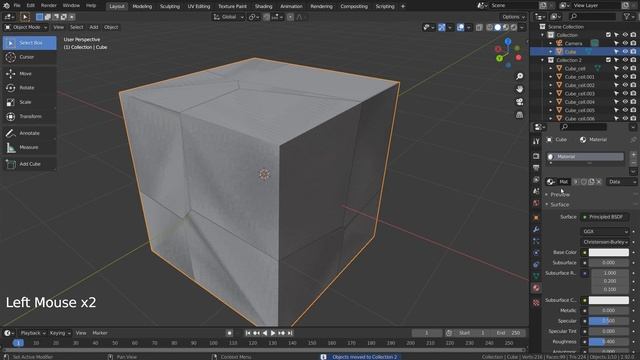Open the Options dropdown
This screenshot has width=640, height=360.
pos(513,17)
